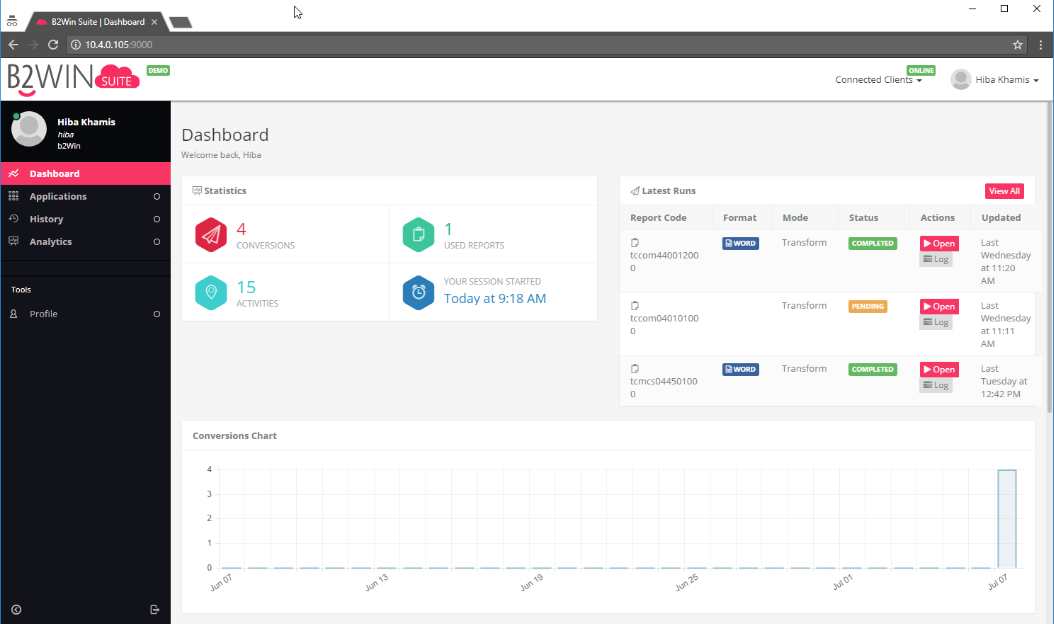Click the Applications grid icon

[x=13, y=196]
